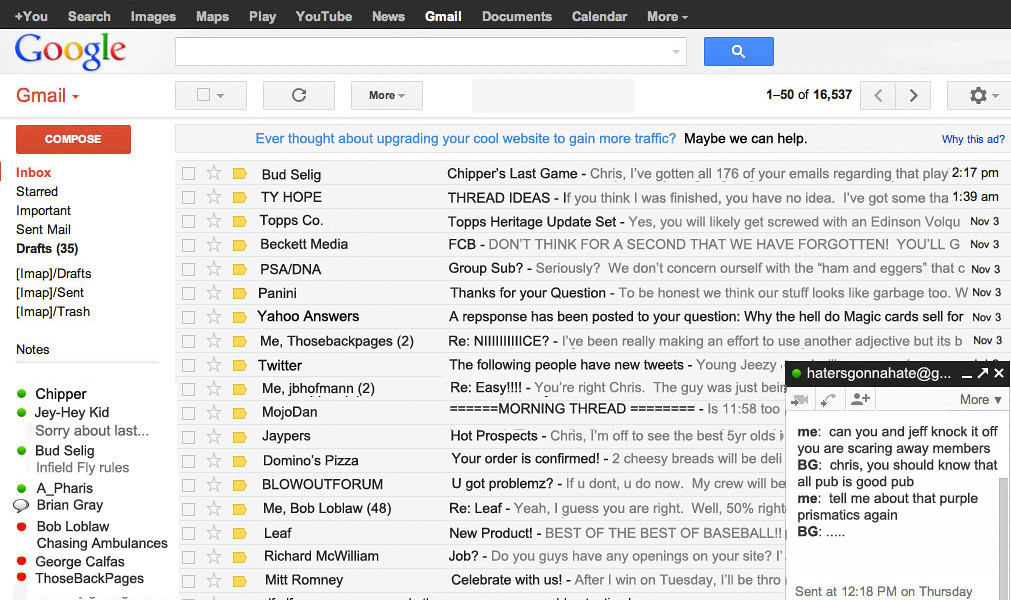Open search options dropdown arrow

(676, 52)
